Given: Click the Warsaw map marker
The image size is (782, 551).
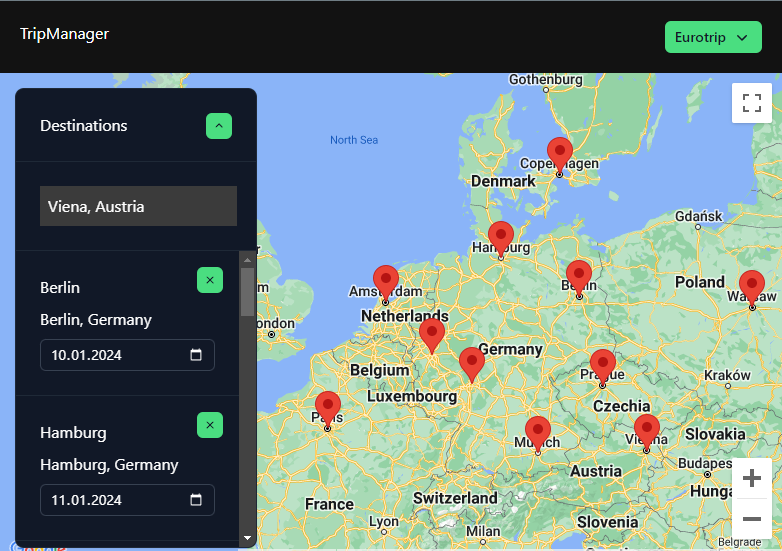Looking at the screenshot, I should pos(752,289).
